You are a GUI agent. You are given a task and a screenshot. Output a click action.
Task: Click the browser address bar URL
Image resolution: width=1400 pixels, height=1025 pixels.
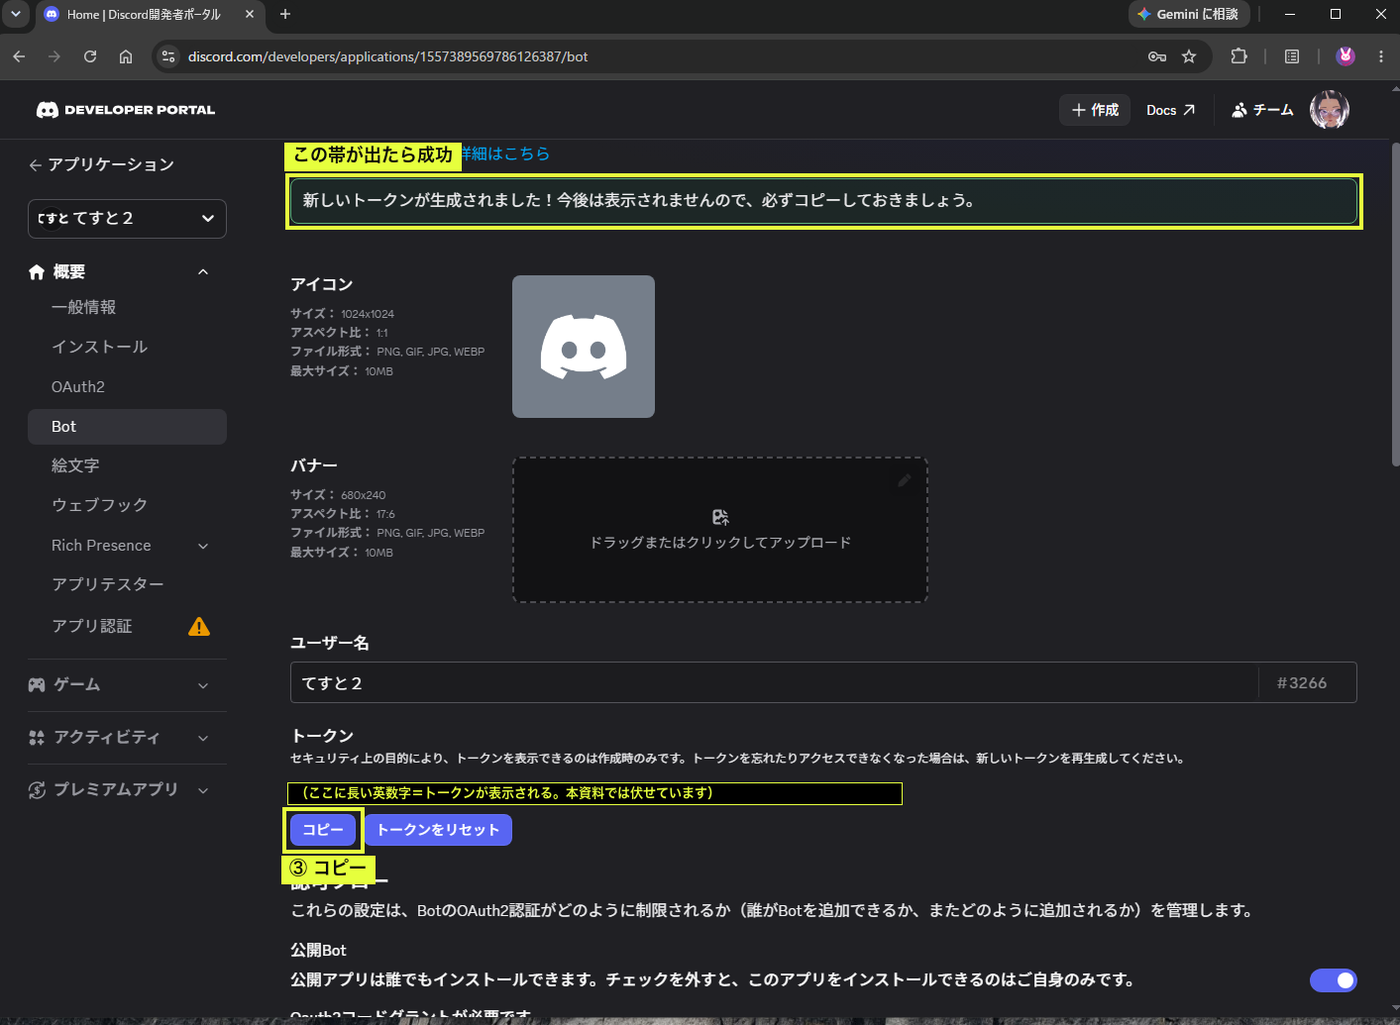coord(388,57)
